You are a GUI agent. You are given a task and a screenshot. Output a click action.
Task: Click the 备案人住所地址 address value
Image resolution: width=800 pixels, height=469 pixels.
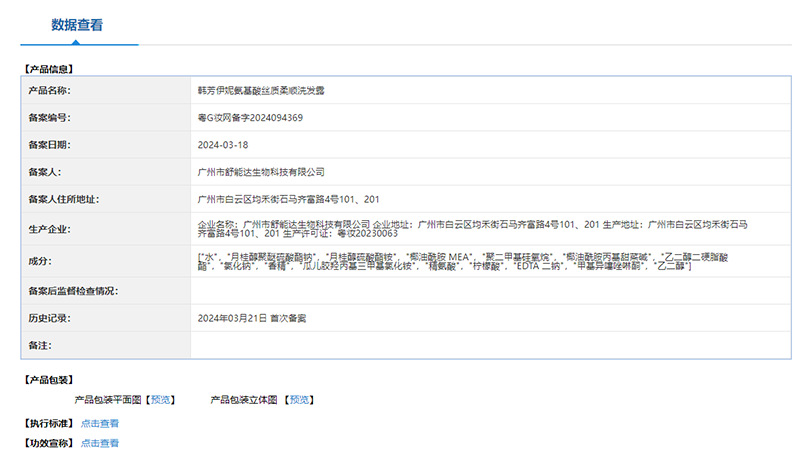[x=288, y=199]
